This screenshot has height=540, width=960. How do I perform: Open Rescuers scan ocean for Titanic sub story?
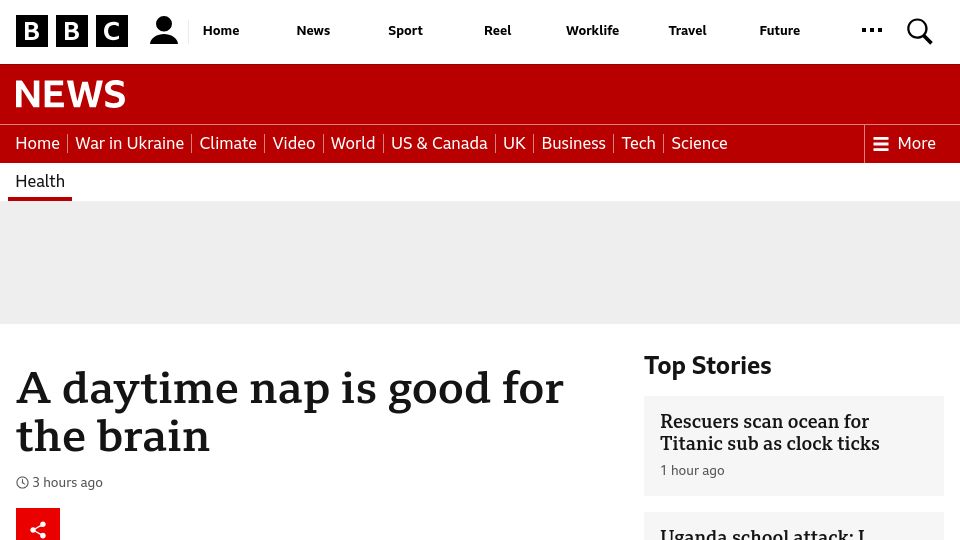click(770, 432)
